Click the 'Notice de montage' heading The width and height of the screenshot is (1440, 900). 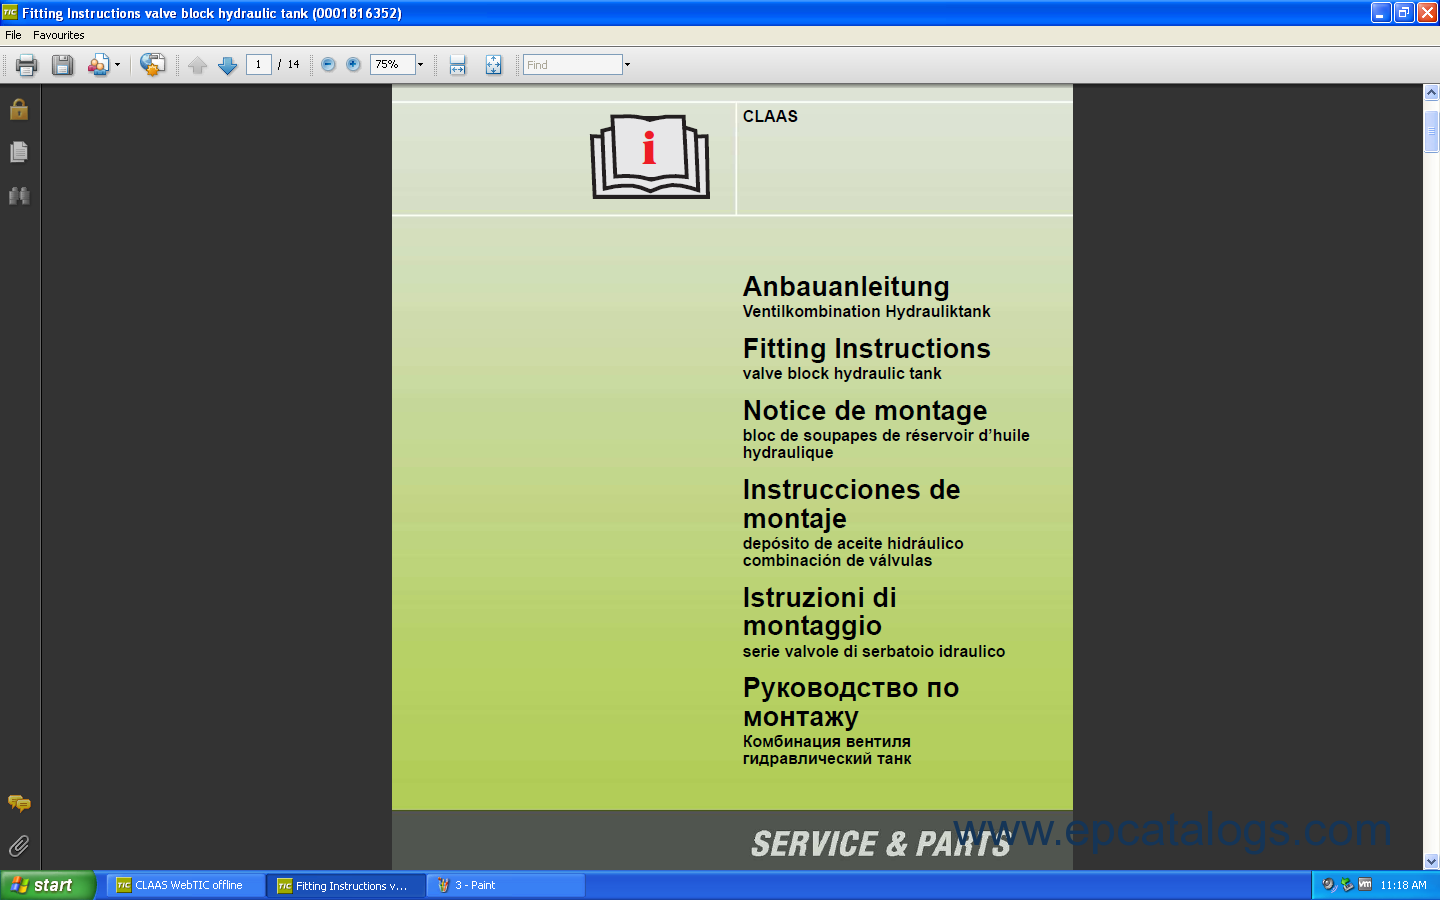pos(865,411)
